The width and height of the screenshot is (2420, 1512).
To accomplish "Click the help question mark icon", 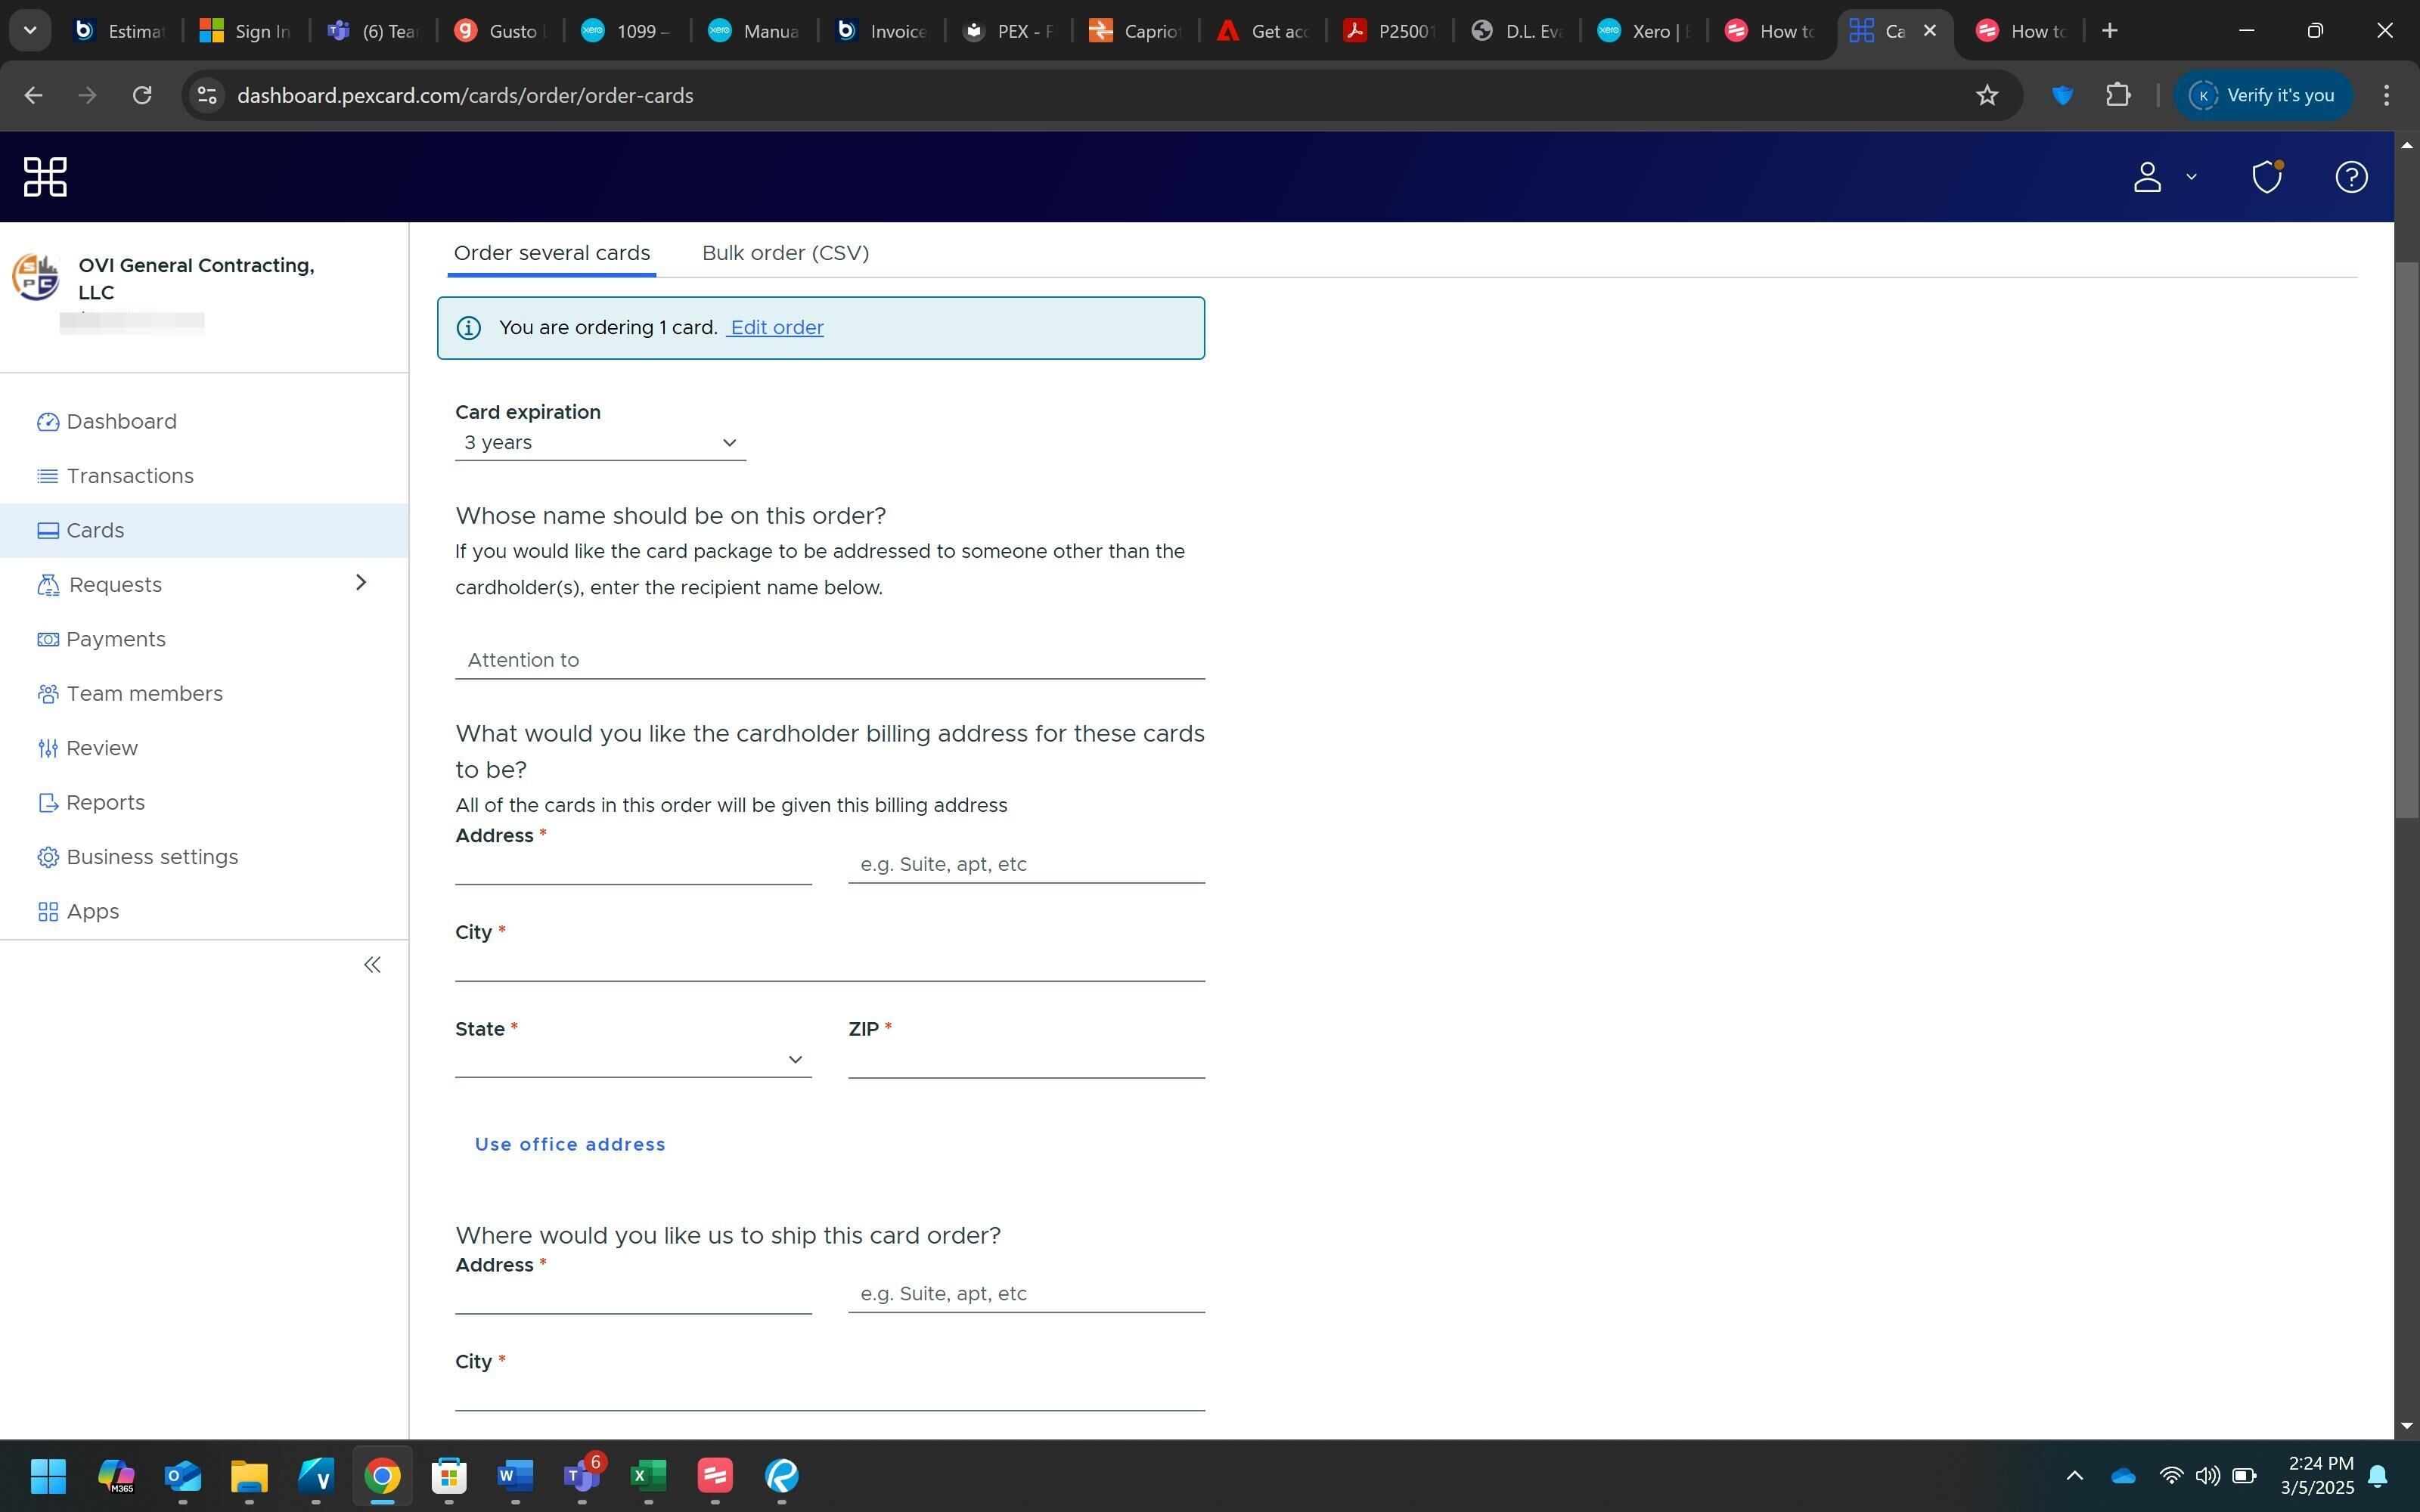I will [2350, 177].
